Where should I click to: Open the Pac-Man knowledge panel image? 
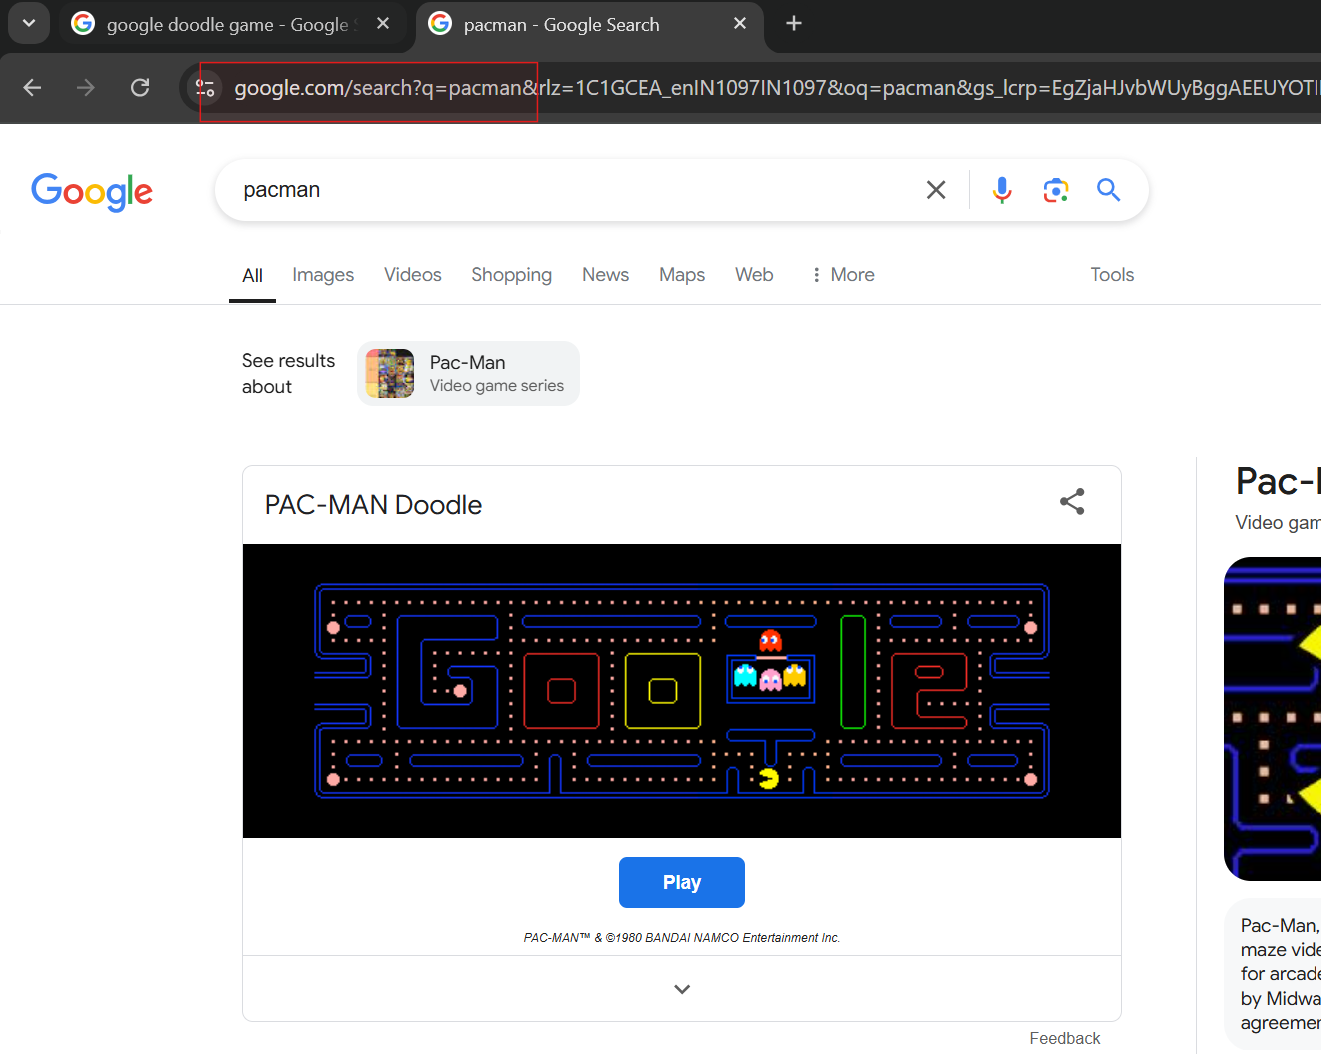tap(1272, 719)
